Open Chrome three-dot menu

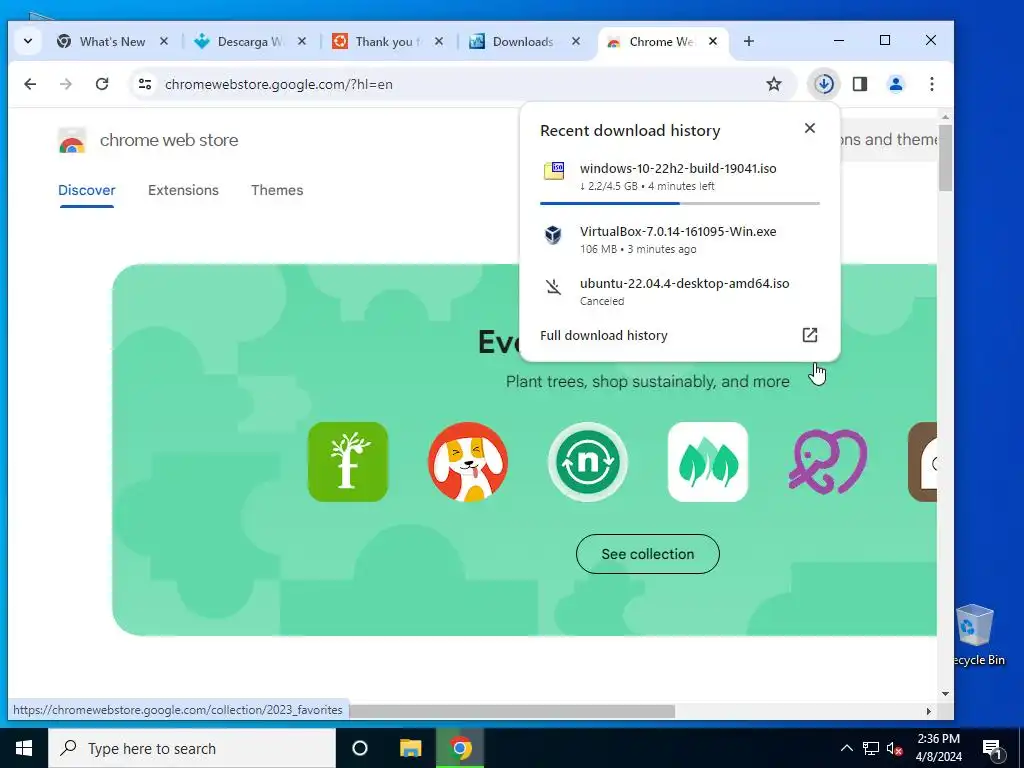tap(932, 84)
